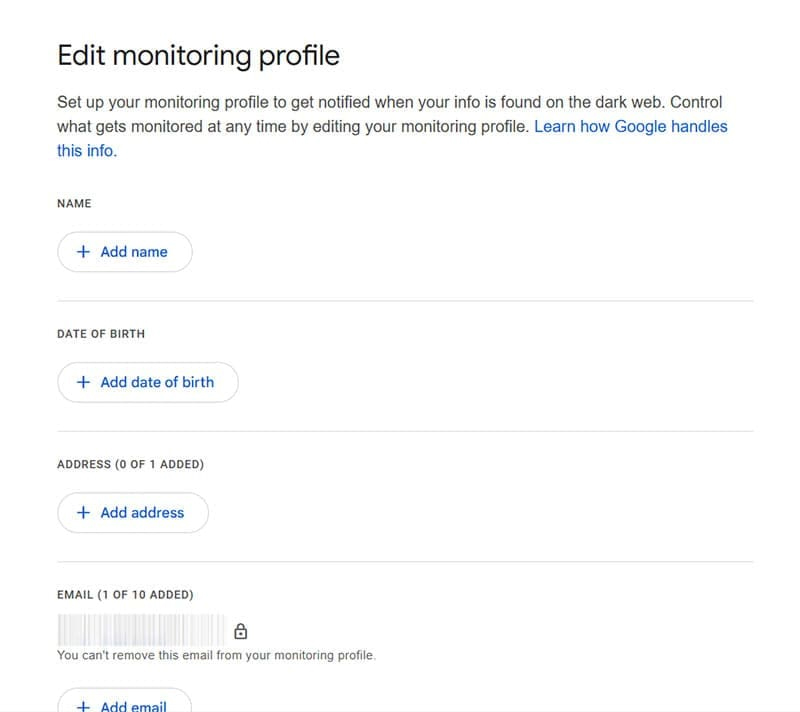Add another email address to monitor

tap(124, 705)
